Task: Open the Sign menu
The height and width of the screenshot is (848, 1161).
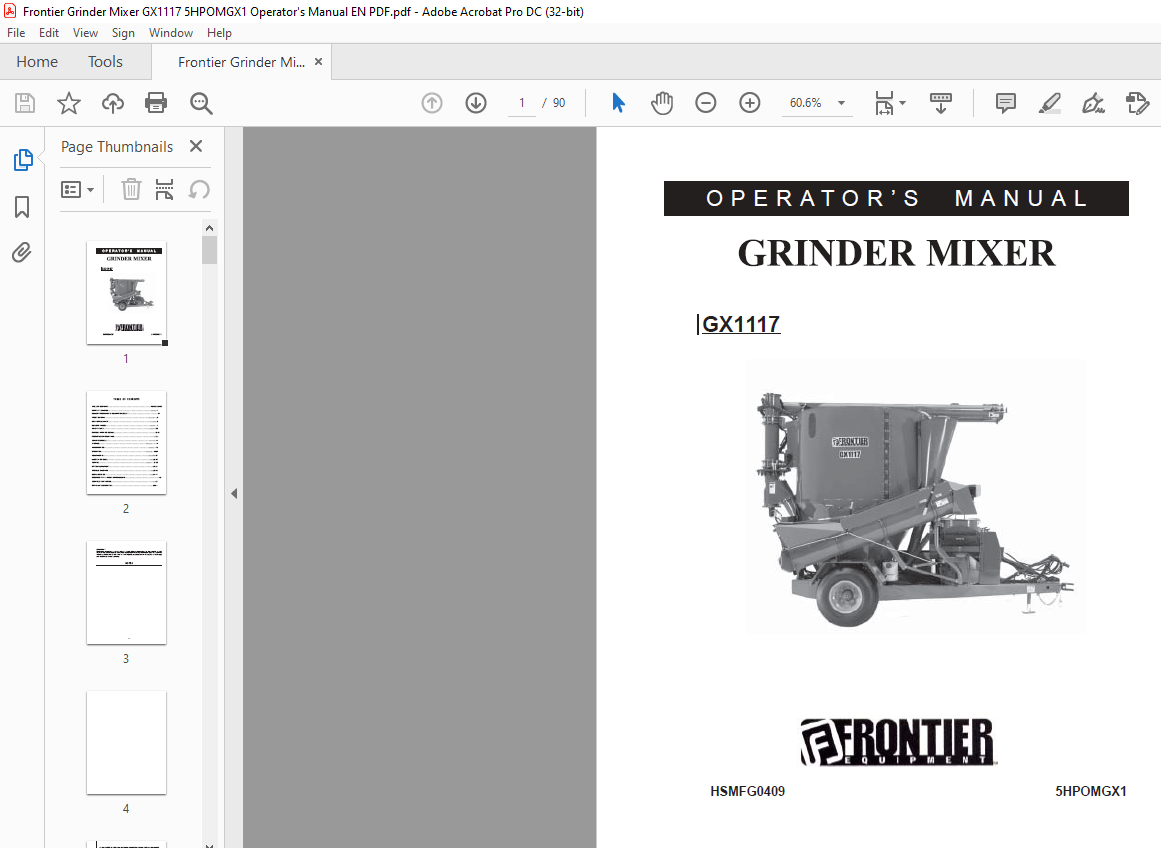Action: pos(123,33)
